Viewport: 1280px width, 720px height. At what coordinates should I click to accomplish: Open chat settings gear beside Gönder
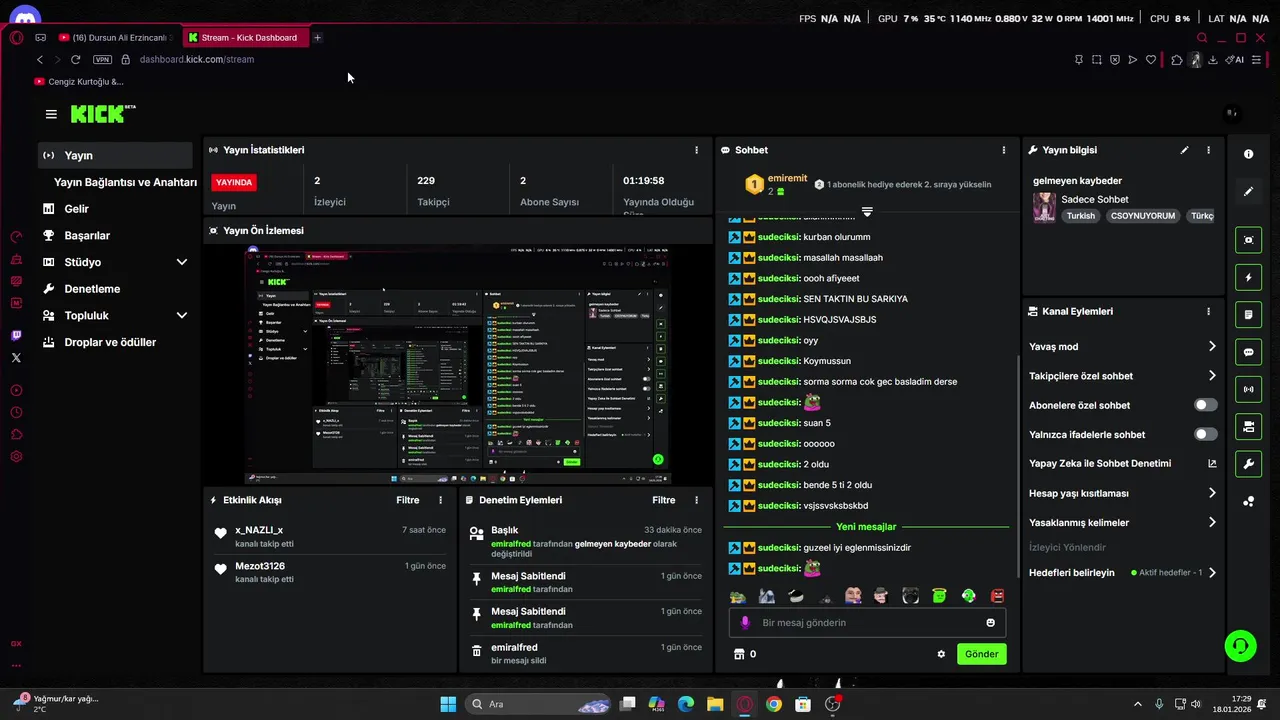(x=941, y=654)
